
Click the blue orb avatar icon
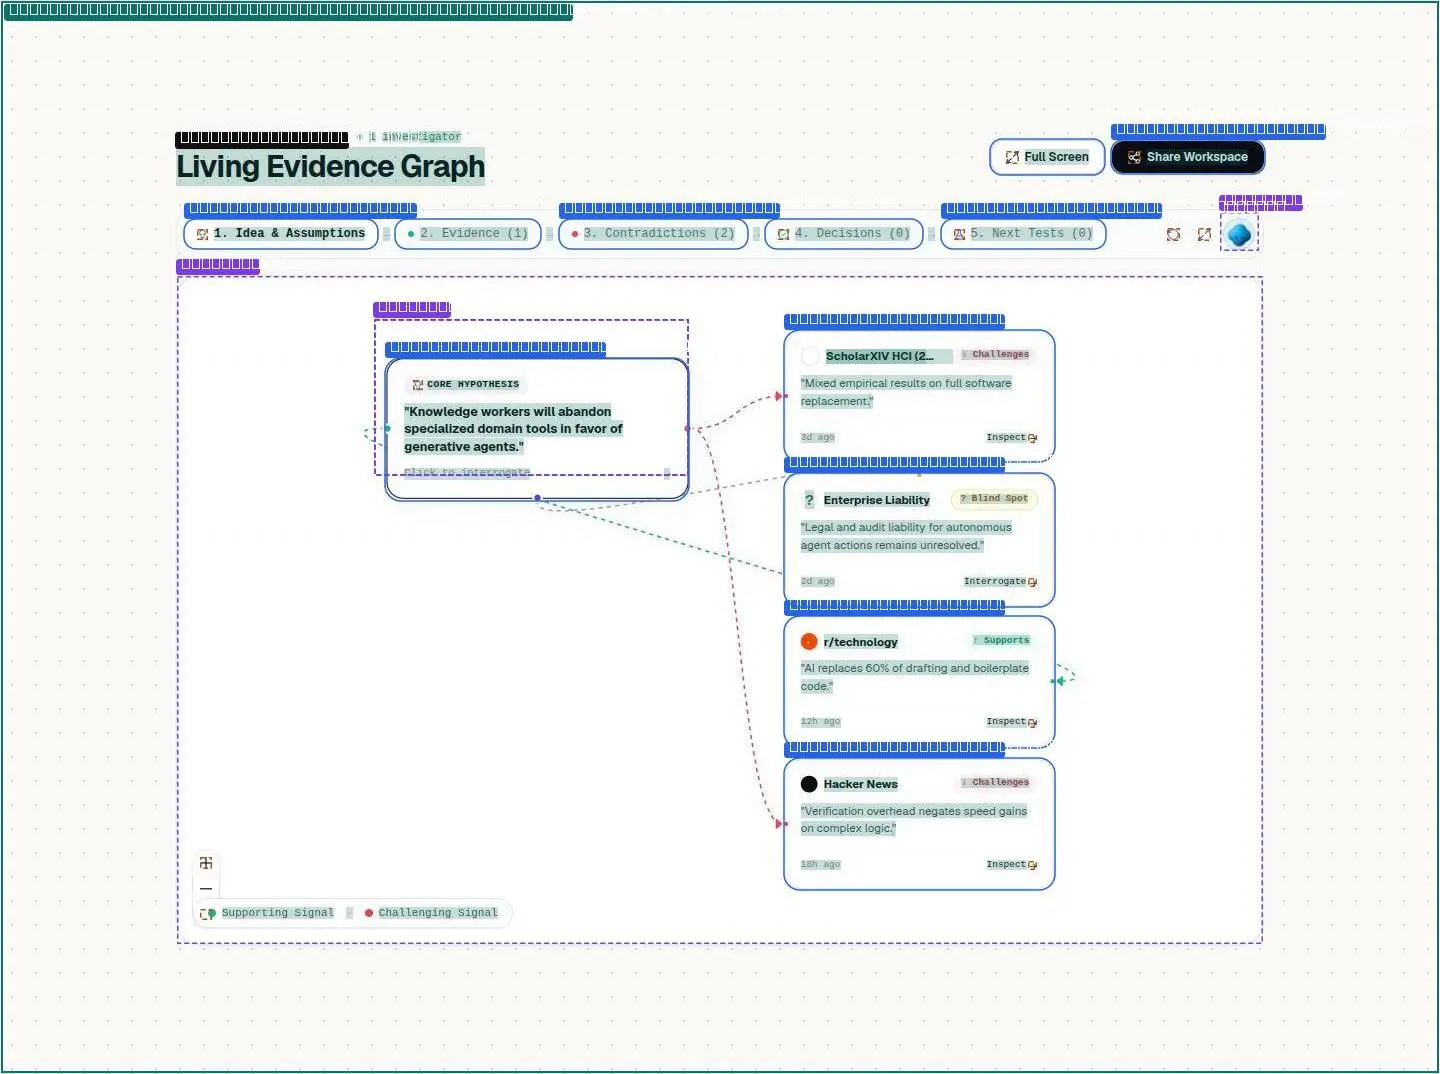[1239, 234]
